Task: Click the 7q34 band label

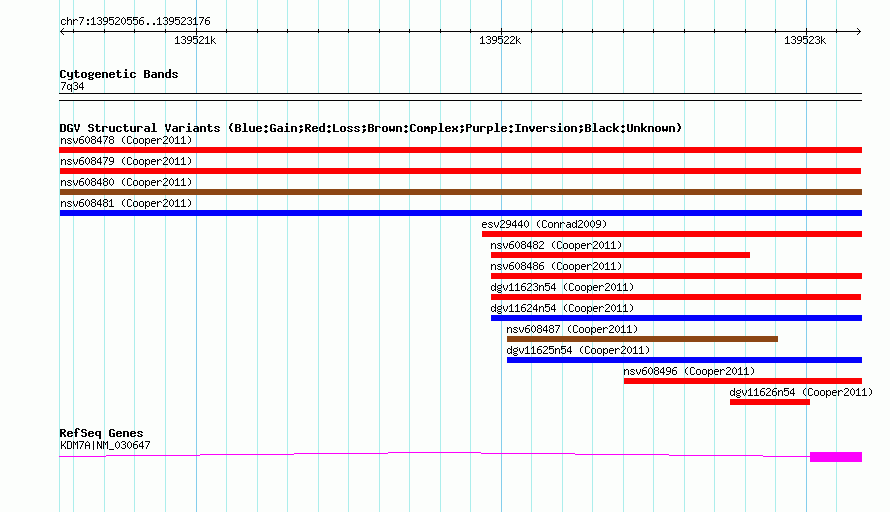Action: (72, 86)
